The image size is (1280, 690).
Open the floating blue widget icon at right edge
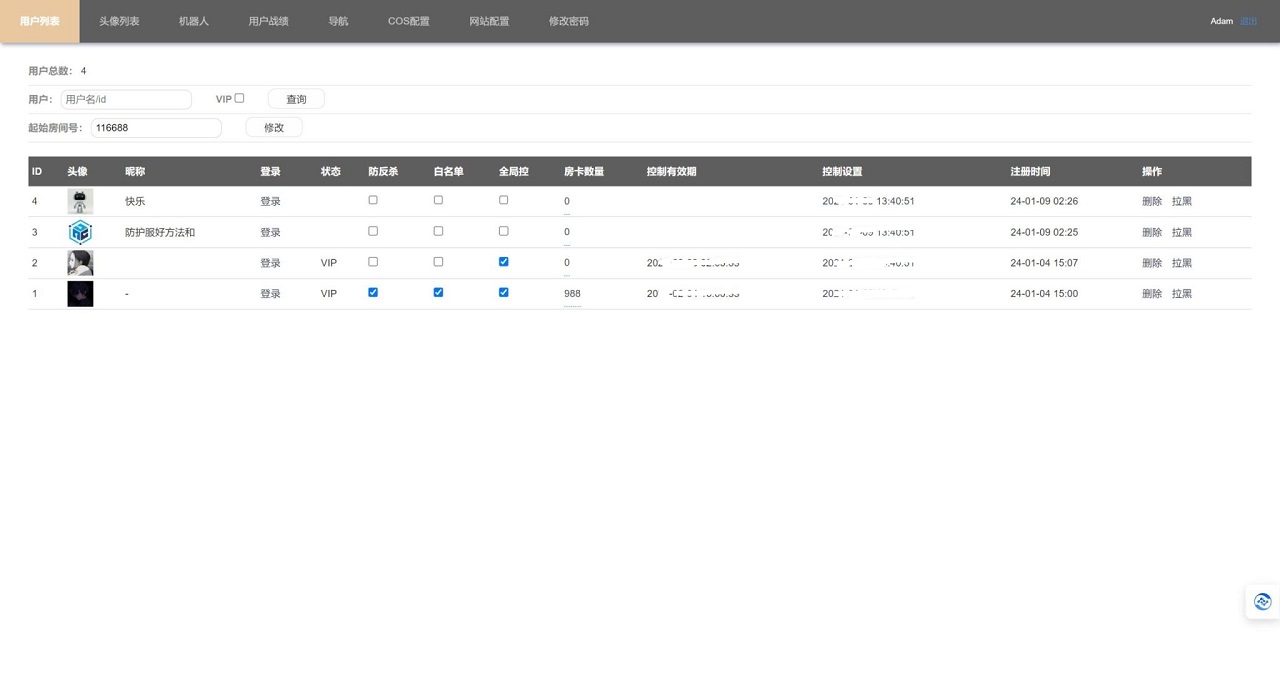pos(1262,601)
